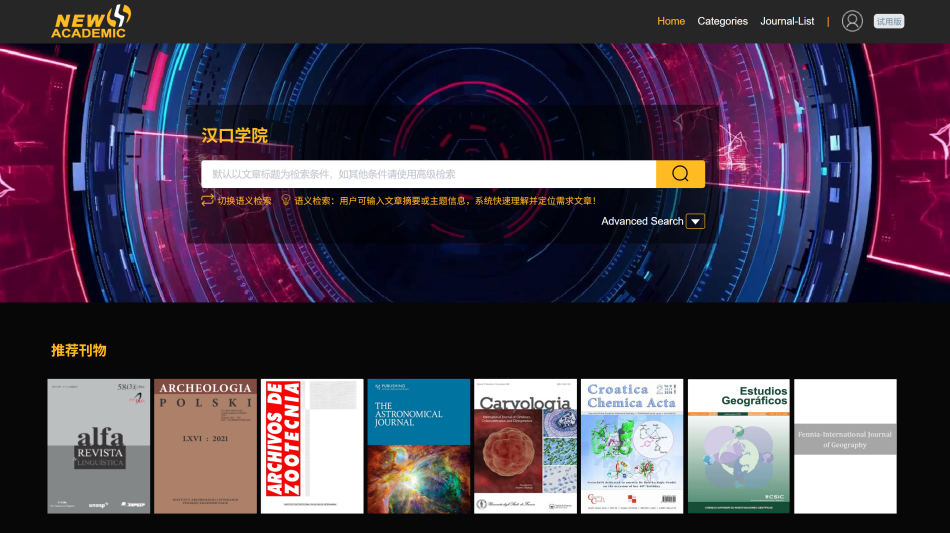950x533 pixels.
Task: Open Fennia-International Journal of Geography cover
Action: coord(845,446)
